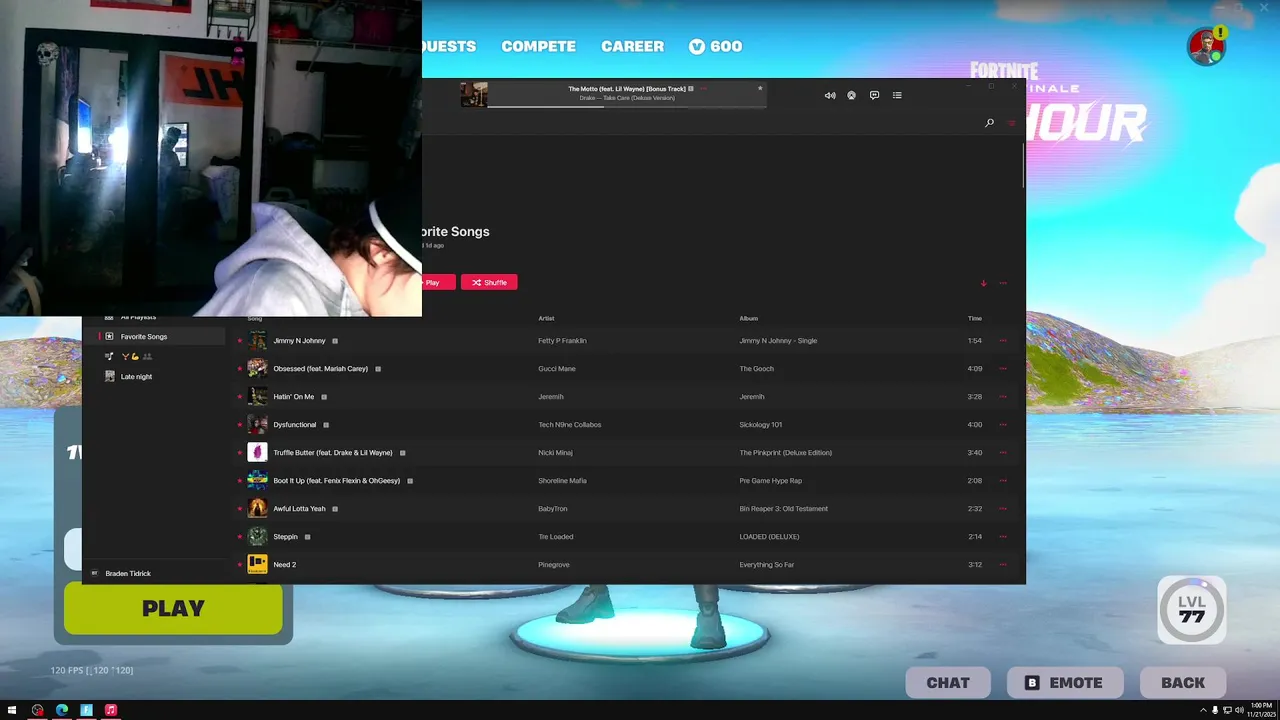Viewport: 1280px width, 720px height.
Task: Click Jimmy N Johnny album thumbnail
Action: [258, 341]
